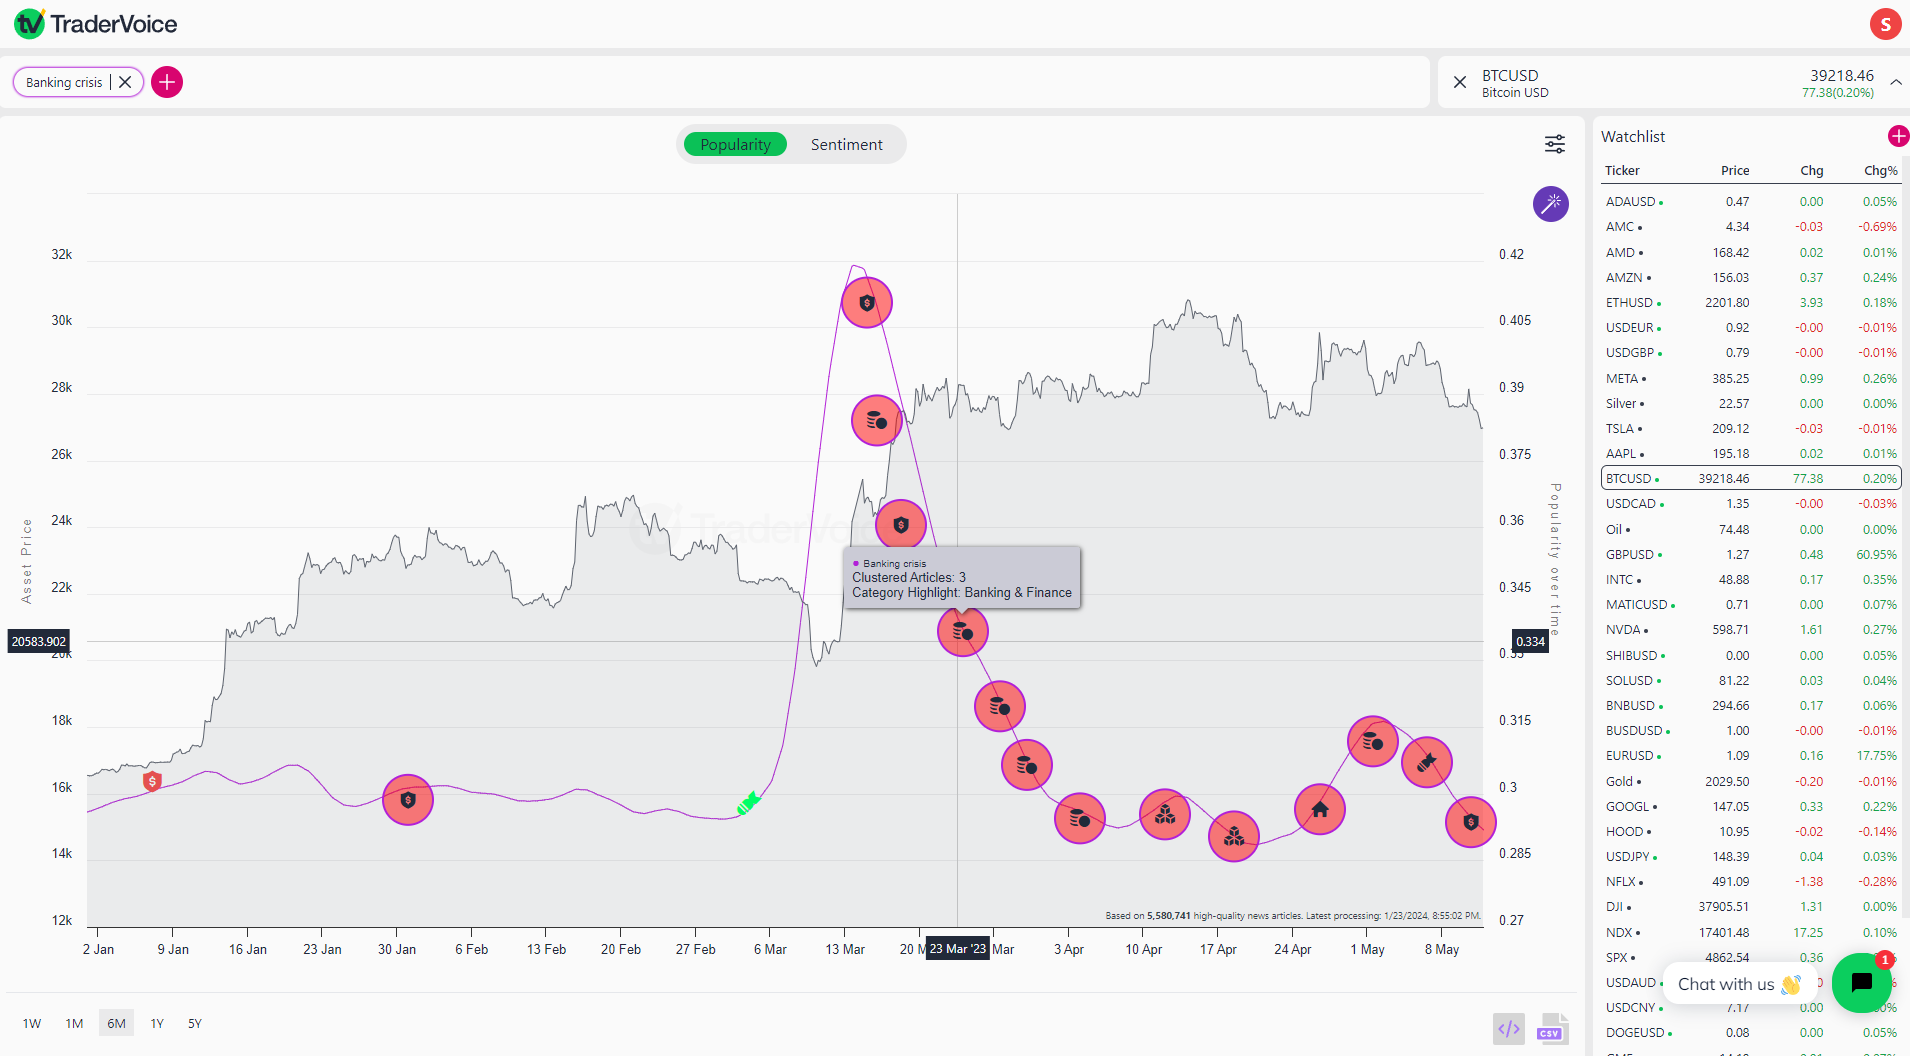This screenshot has width=1910, height=1056.
Task: Open the user profile avatar S
Action: pyautogui.click(x=1885, y=24)
